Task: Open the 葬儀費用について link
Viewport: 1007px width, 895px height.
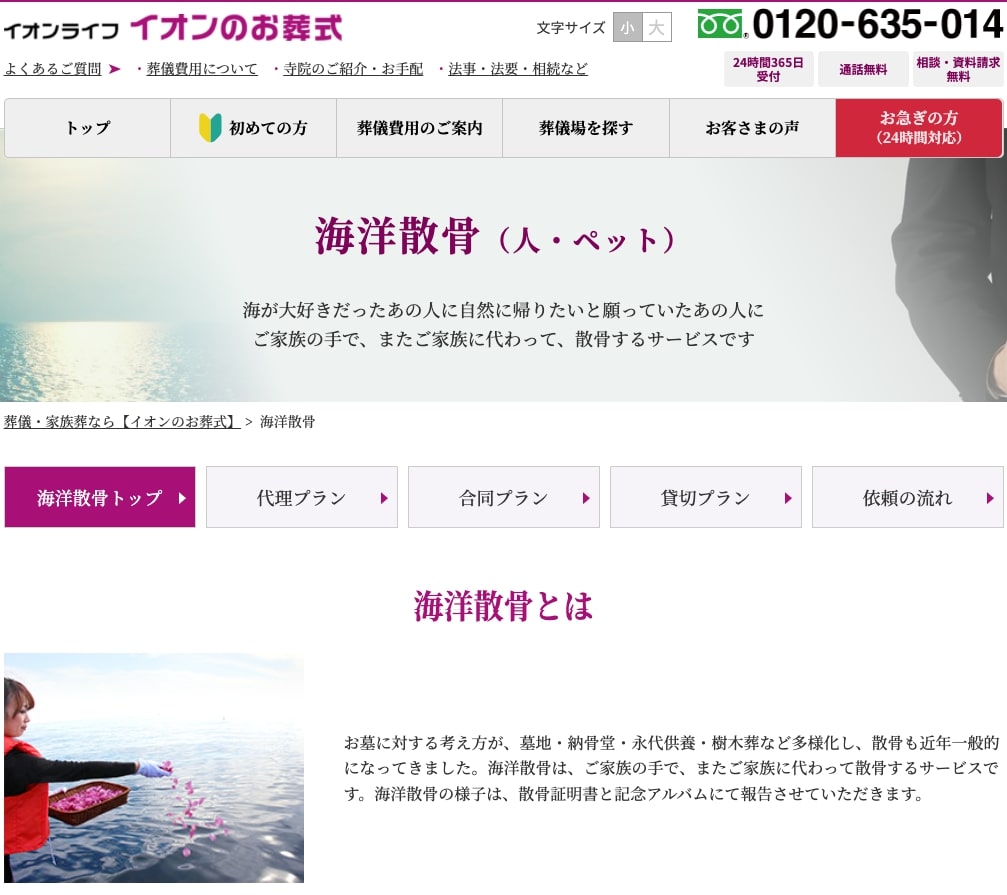Action: coord(202,69)
